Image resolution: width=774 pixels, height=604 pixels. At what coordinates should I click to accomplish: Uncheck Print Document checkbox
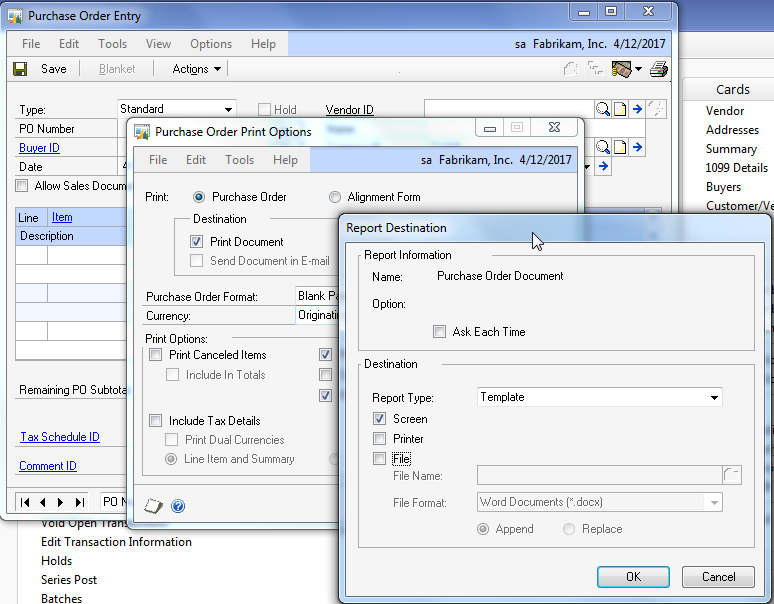point(196,241)
